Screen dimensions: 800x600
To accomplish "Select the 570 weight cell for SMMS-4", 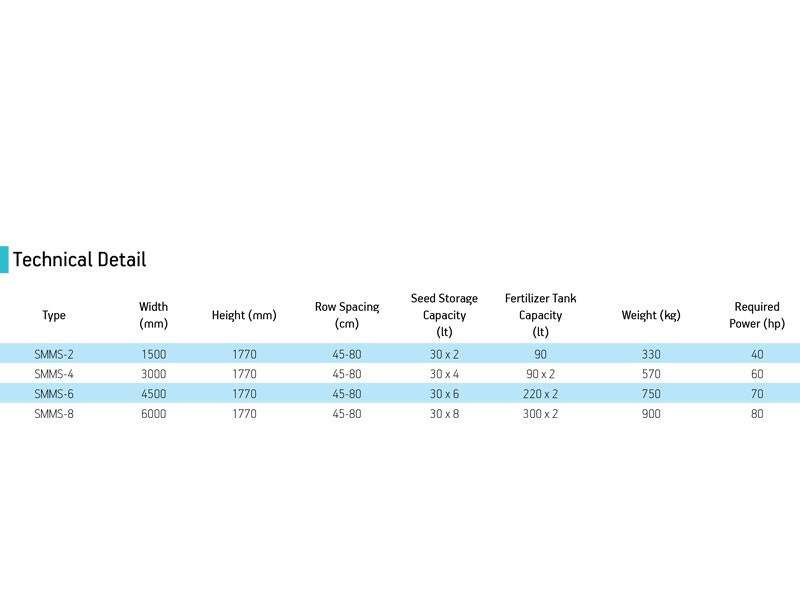I will pos(651,374).
